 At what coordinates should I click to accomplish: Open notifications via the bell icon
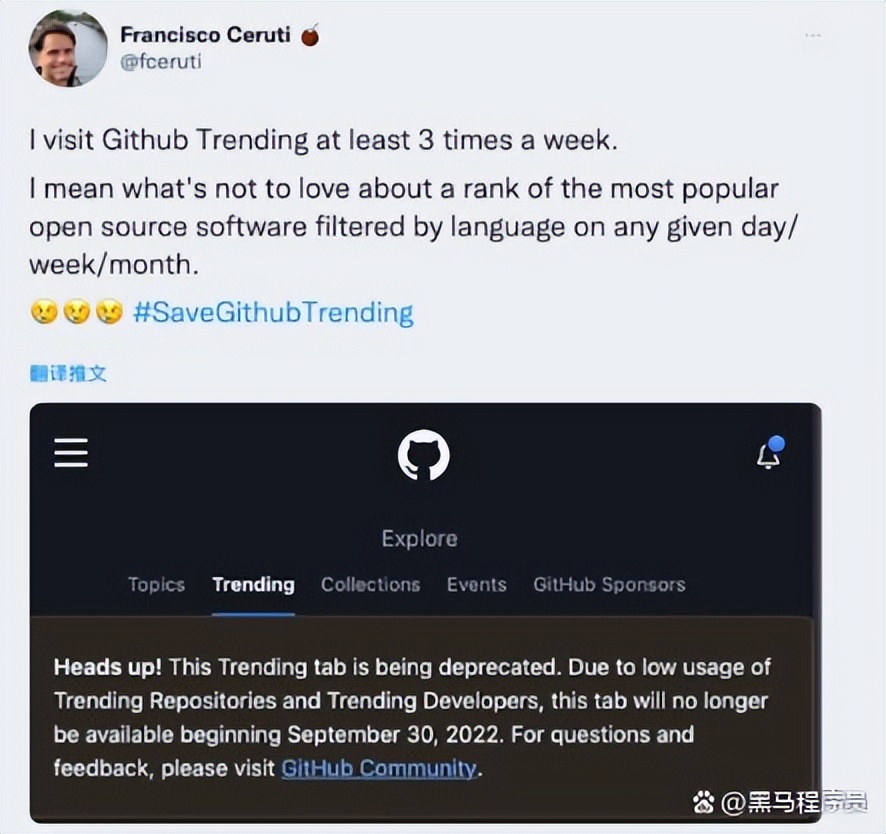pyautogui.click(x=768, y=455)
